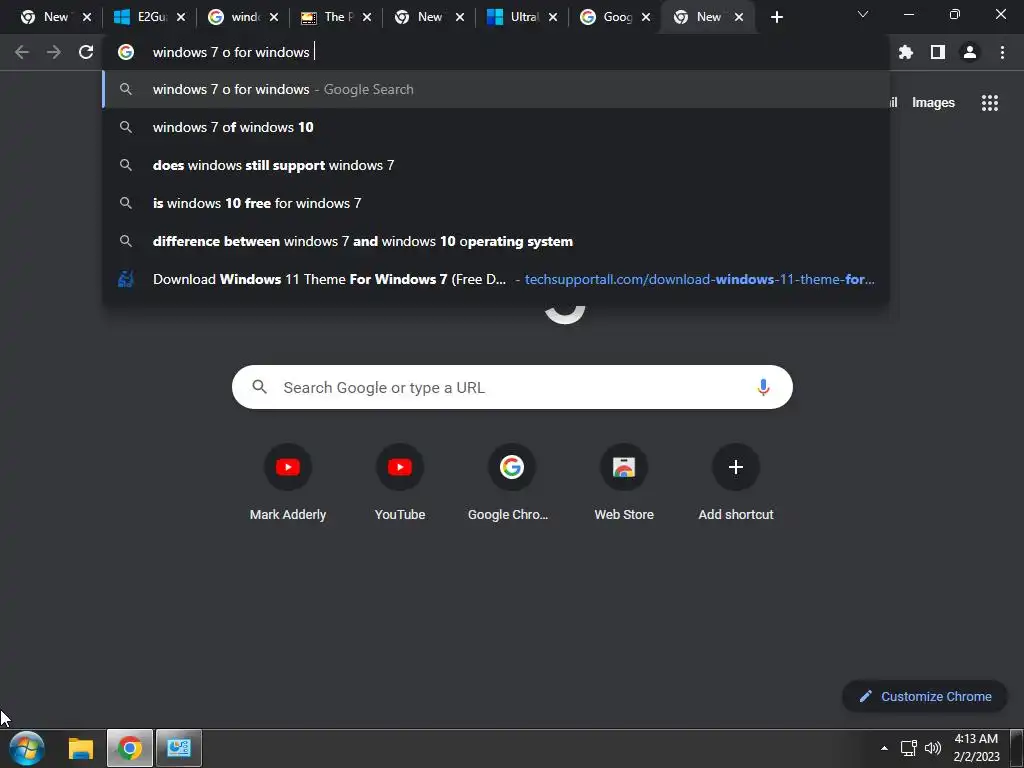Switch to the Ultral tab
This screenshot has width=1024, height=768.
522,17
